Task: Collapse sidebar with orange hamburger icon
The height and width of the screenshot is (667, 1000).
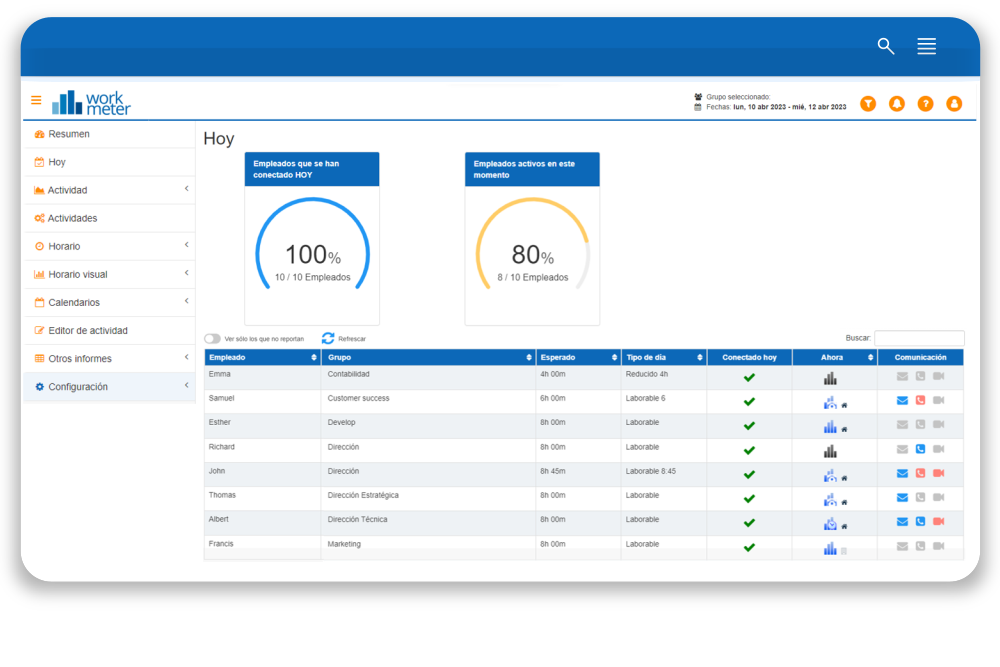Action: pos(36,100)
